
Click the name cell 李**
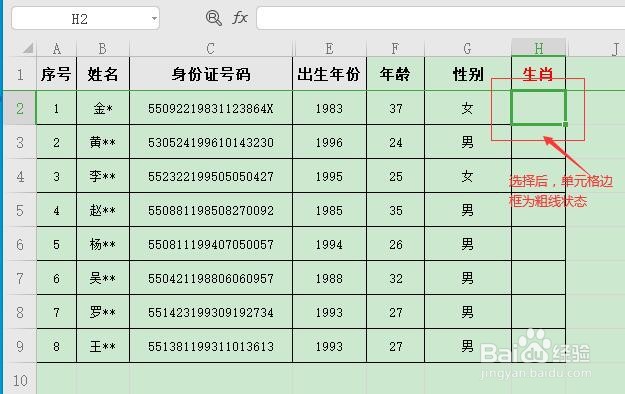click(103, 176)
